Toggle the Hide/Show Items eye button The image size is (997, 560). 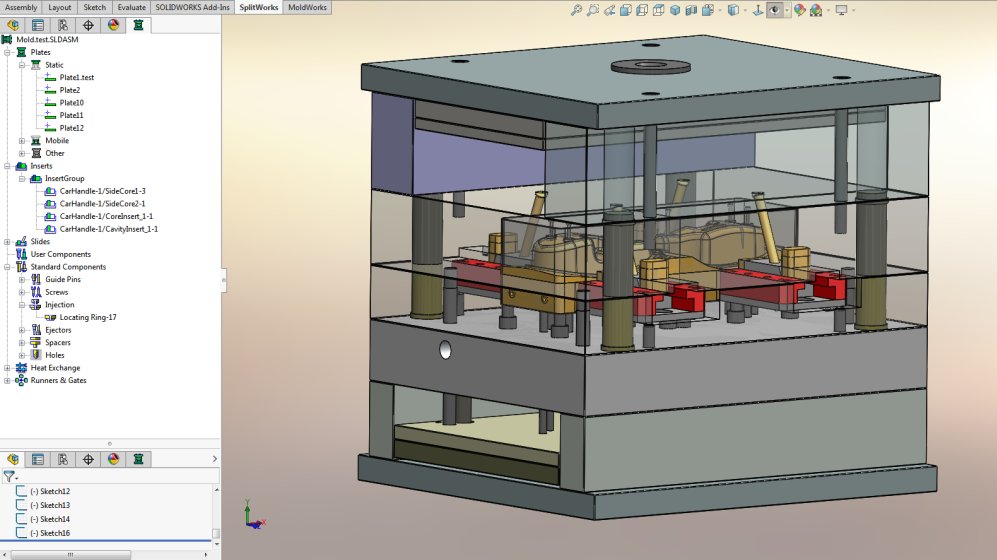point(774,11)
